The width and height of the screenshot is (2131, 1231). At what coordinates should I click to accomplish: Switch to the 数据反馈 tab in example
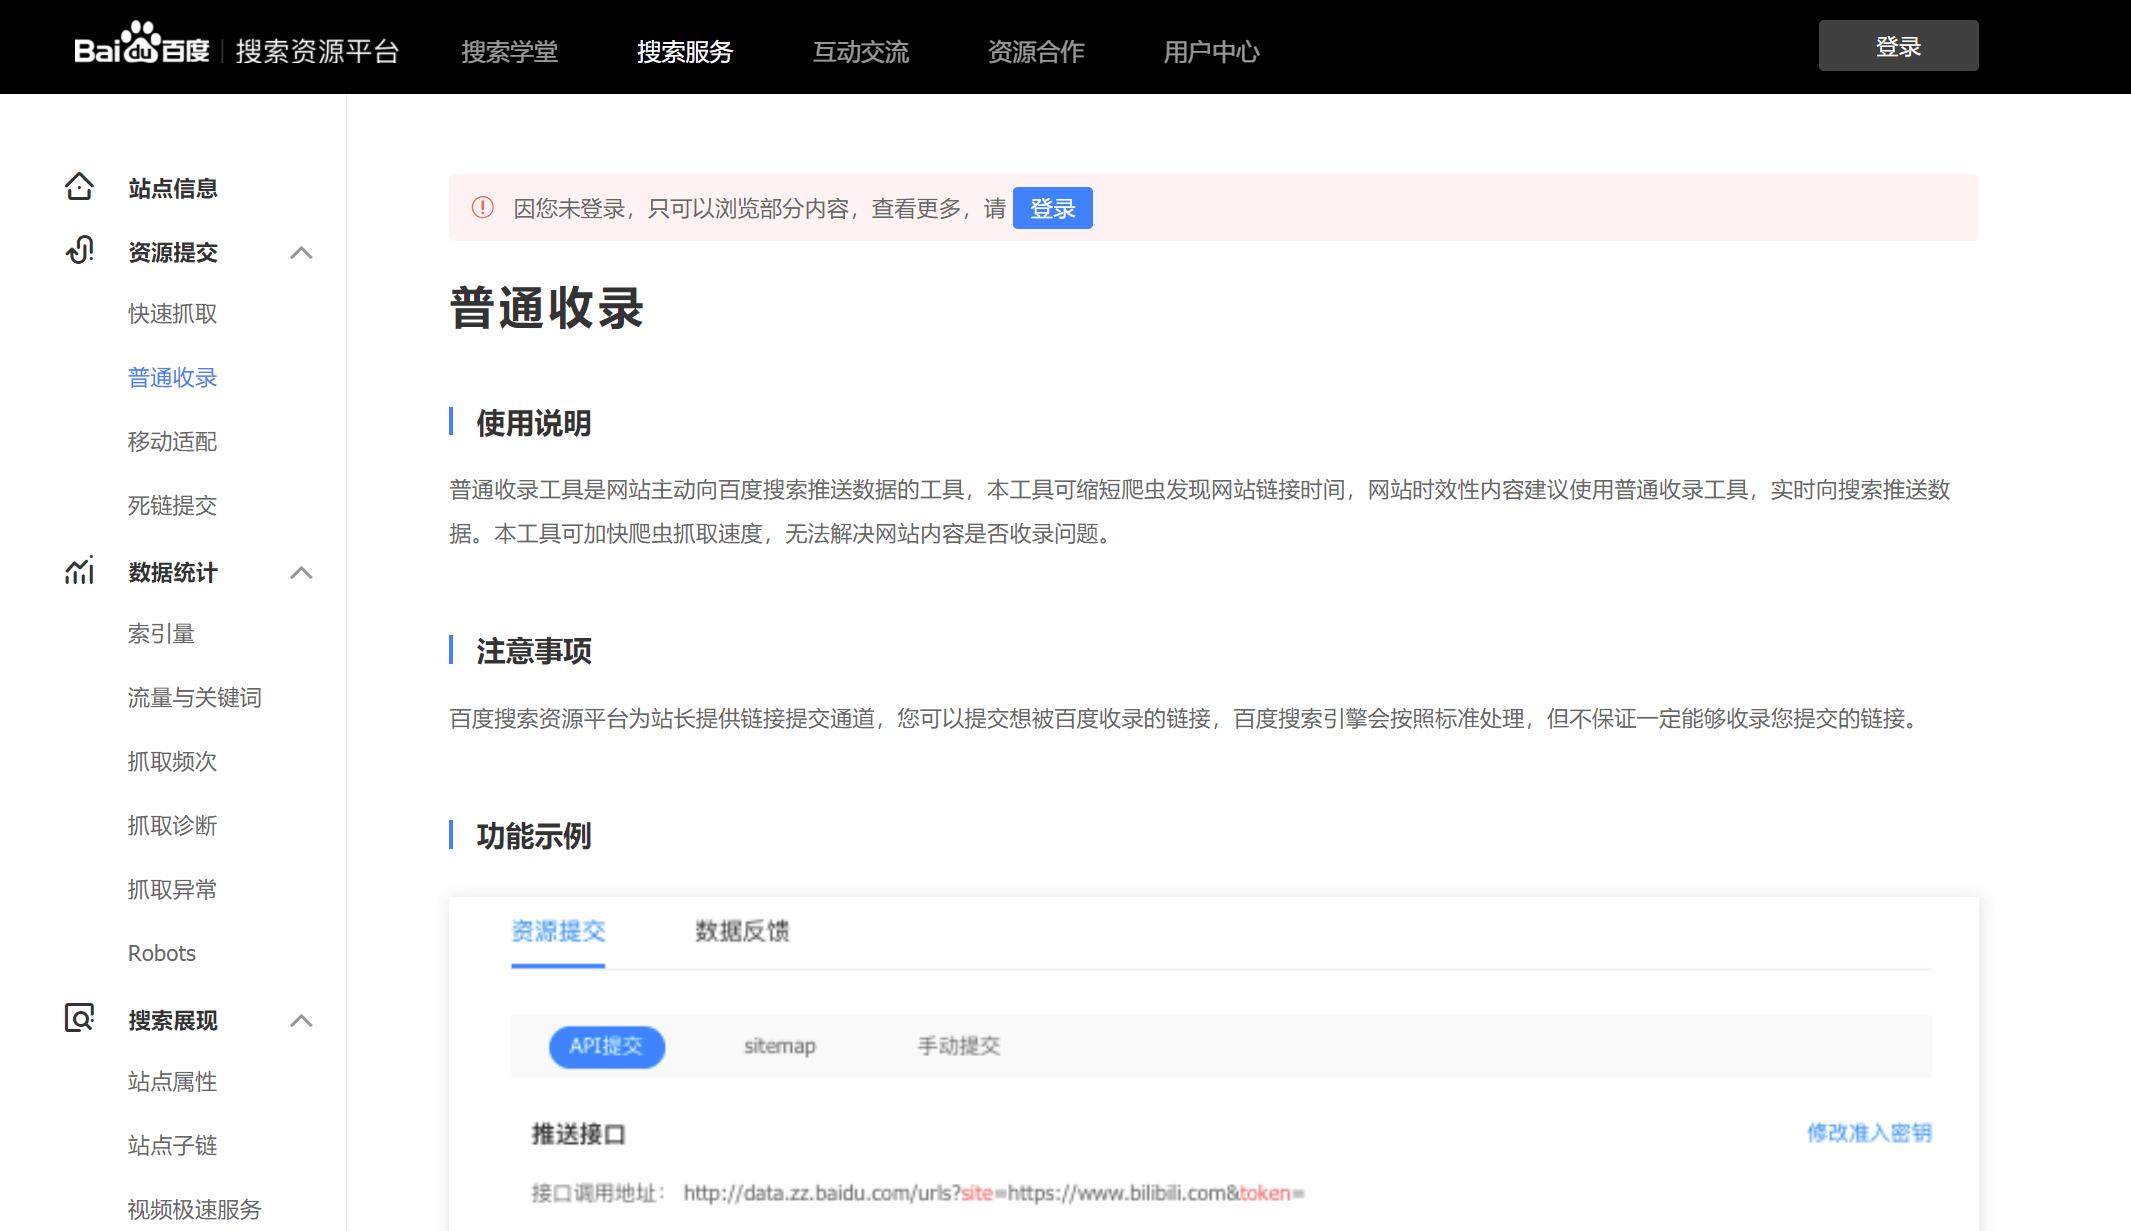[742, 931]
